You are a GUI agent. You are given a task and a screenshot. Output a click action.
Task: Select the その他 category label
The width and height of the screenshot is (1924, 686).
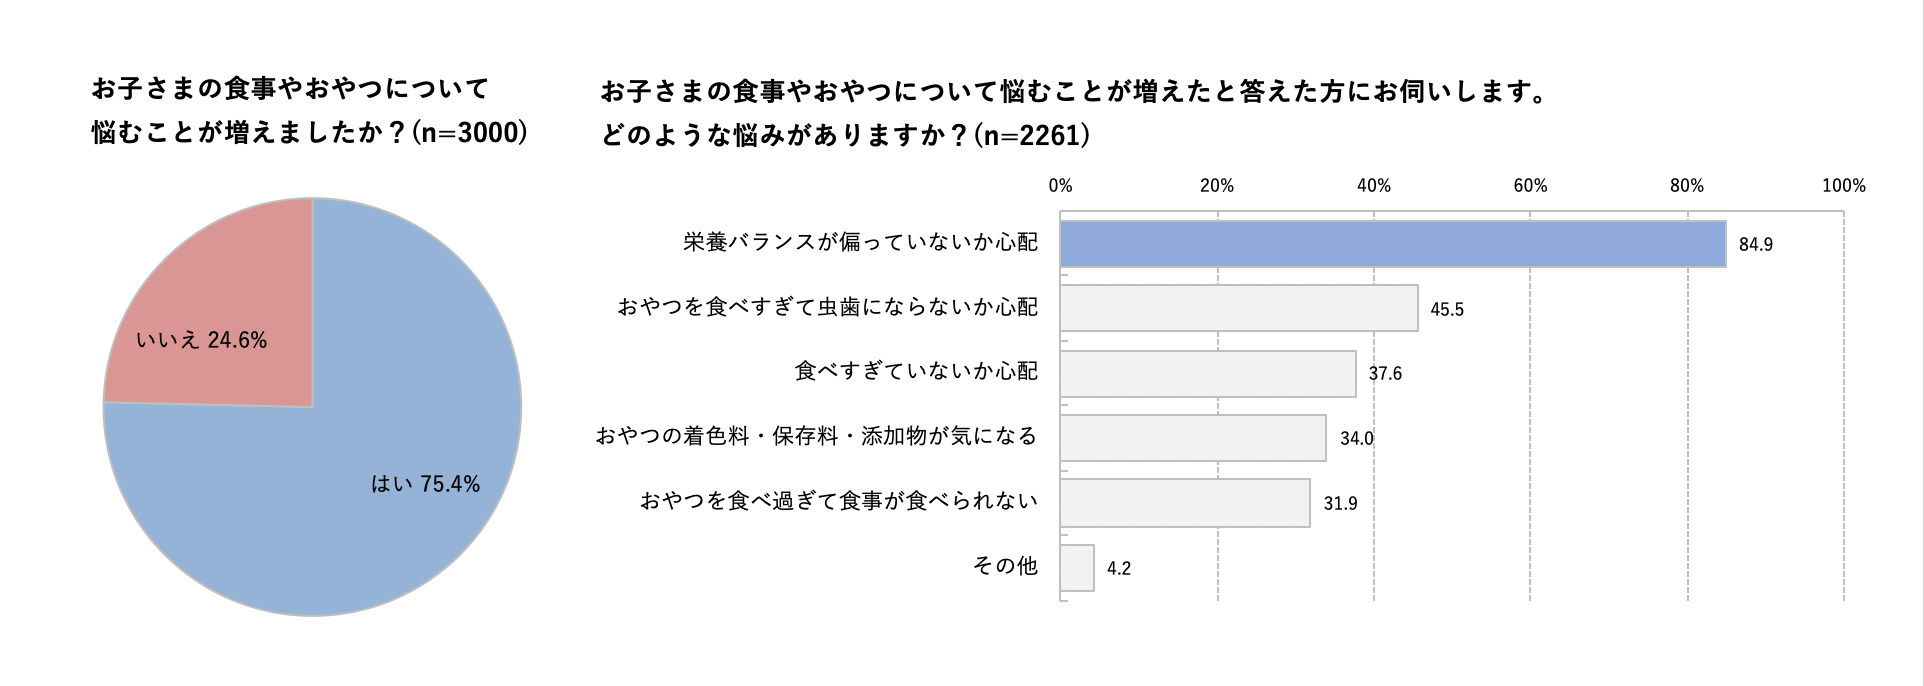click(x=1005, y=566)
